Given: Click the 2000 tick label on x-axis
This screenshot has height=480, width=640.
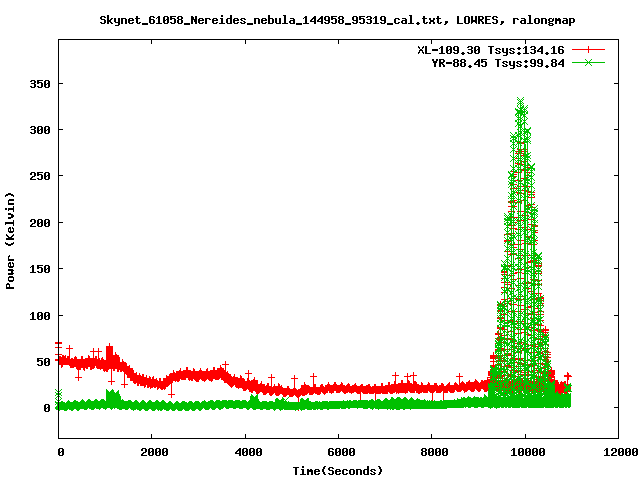Looking at the screenshot, I should (x=152, y=452).
